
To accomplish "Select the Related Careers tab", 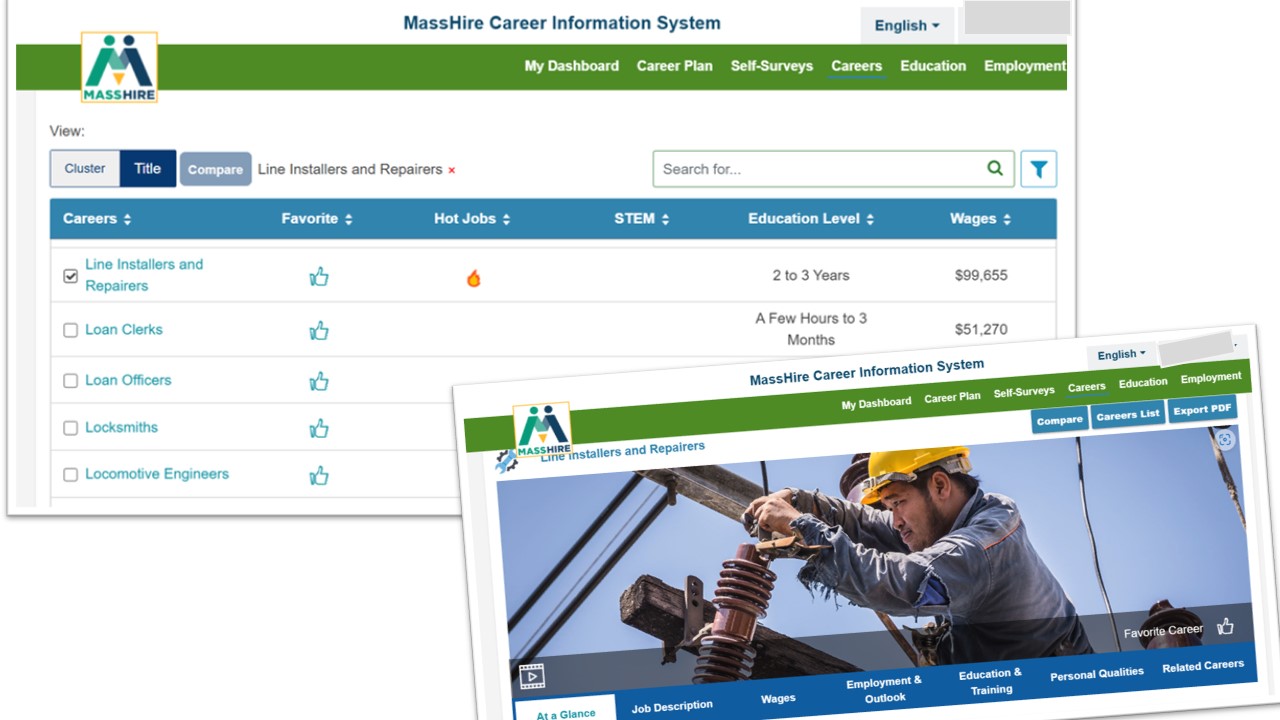I will point(1203,666).
